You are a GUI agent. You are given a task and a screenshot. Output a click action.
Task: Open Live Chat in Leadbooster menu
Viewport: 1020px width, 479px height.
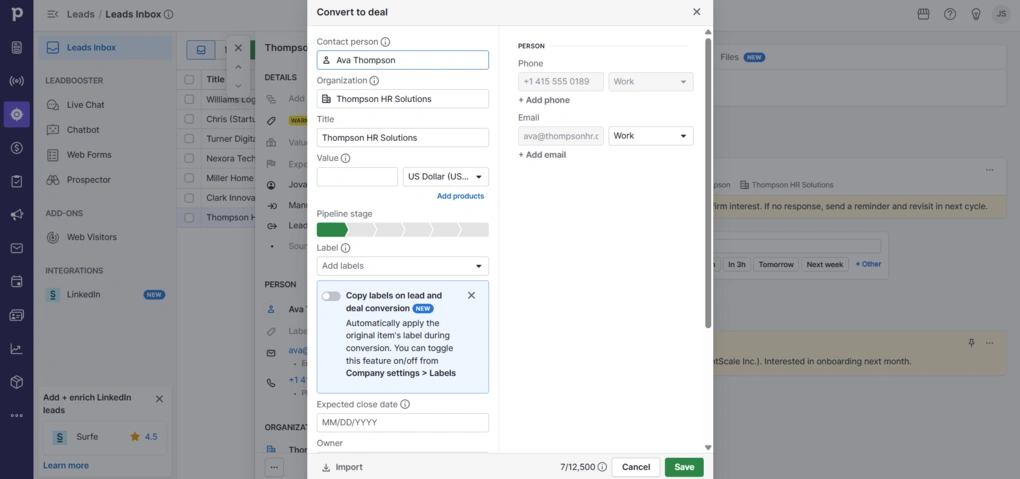tap(85, 105)
